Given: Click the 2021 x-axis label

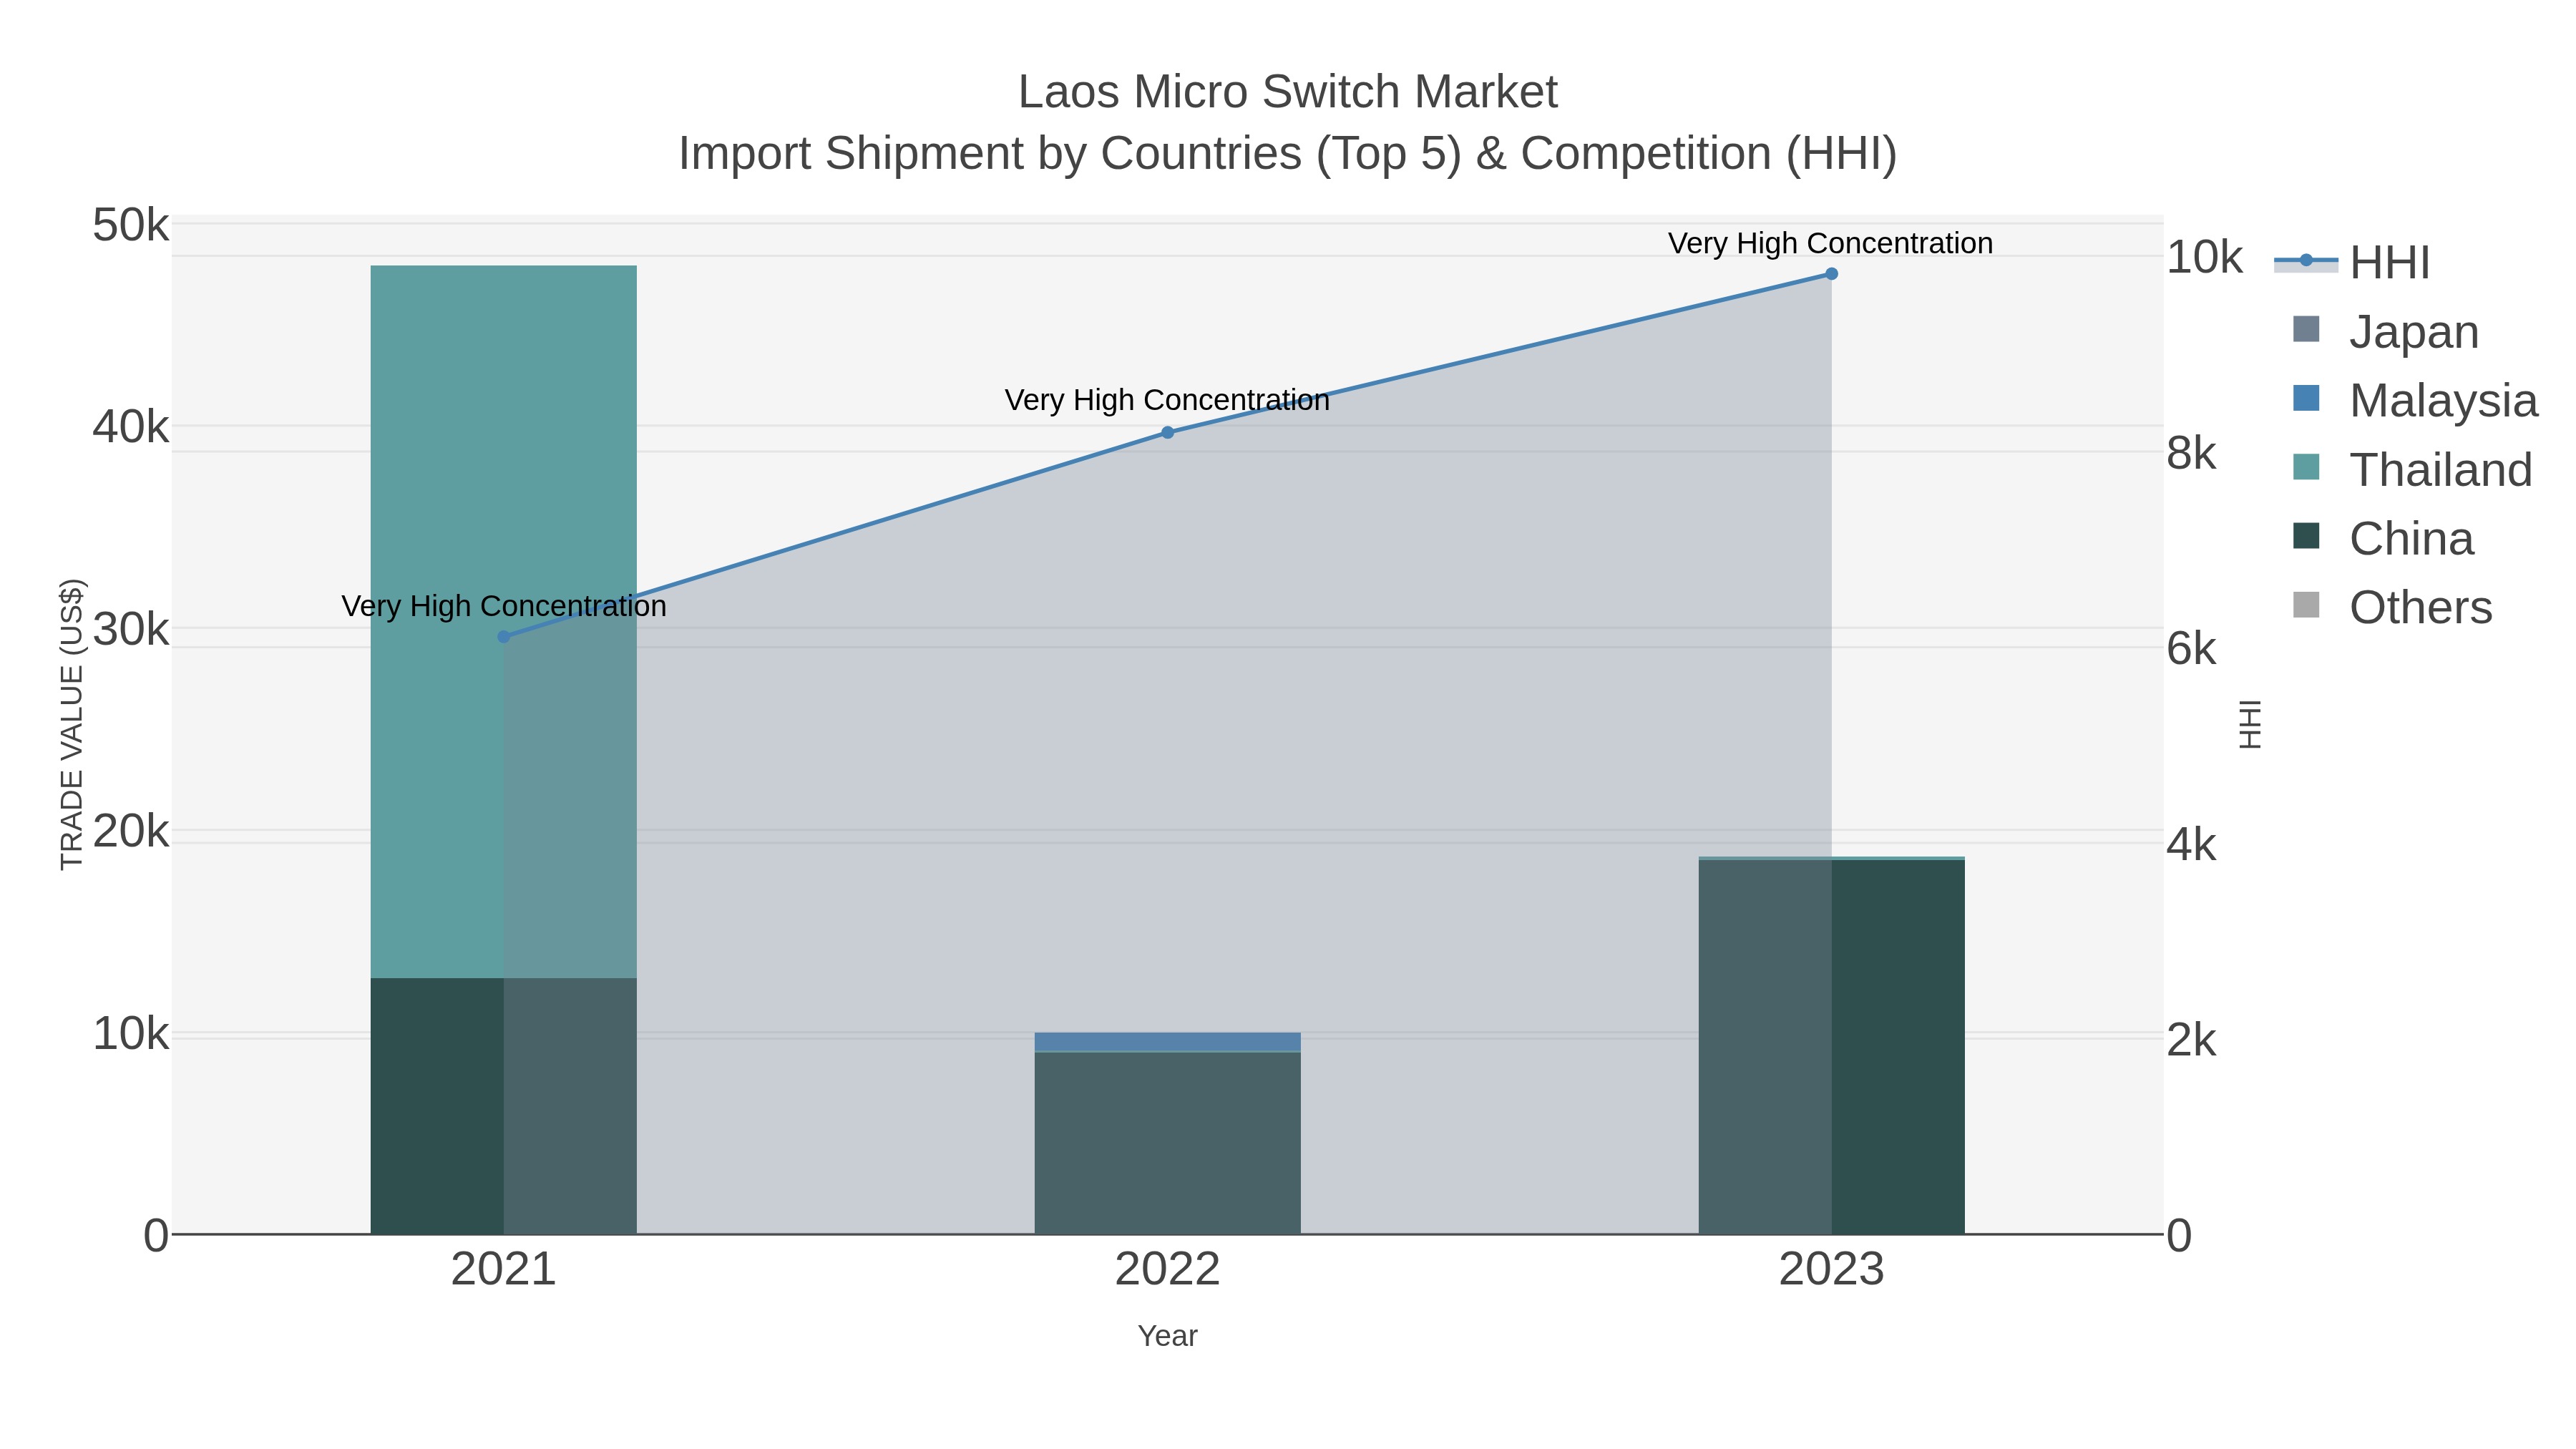Looking at the screenshot, I should pyautogui.click(x=504, y=1270).
